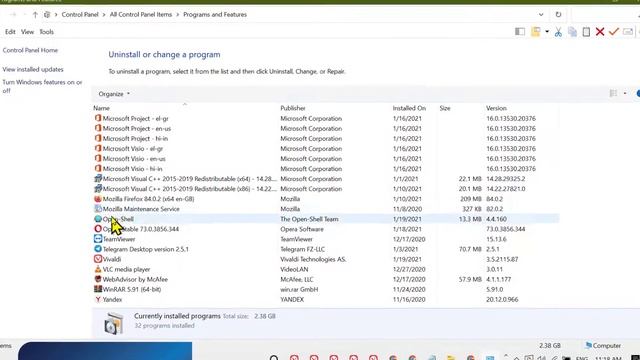Open Turn Windows features on or off
Viewport: 640px width, 360px height.
pos(42,86)
